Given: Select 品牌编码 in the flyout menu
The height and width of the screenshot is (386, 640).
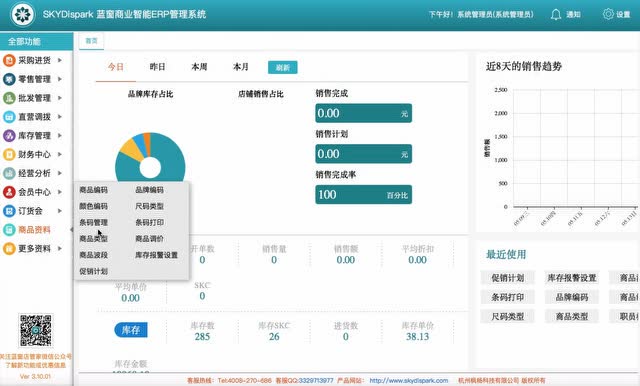Looking at the screenshot, I should (149, 190).
